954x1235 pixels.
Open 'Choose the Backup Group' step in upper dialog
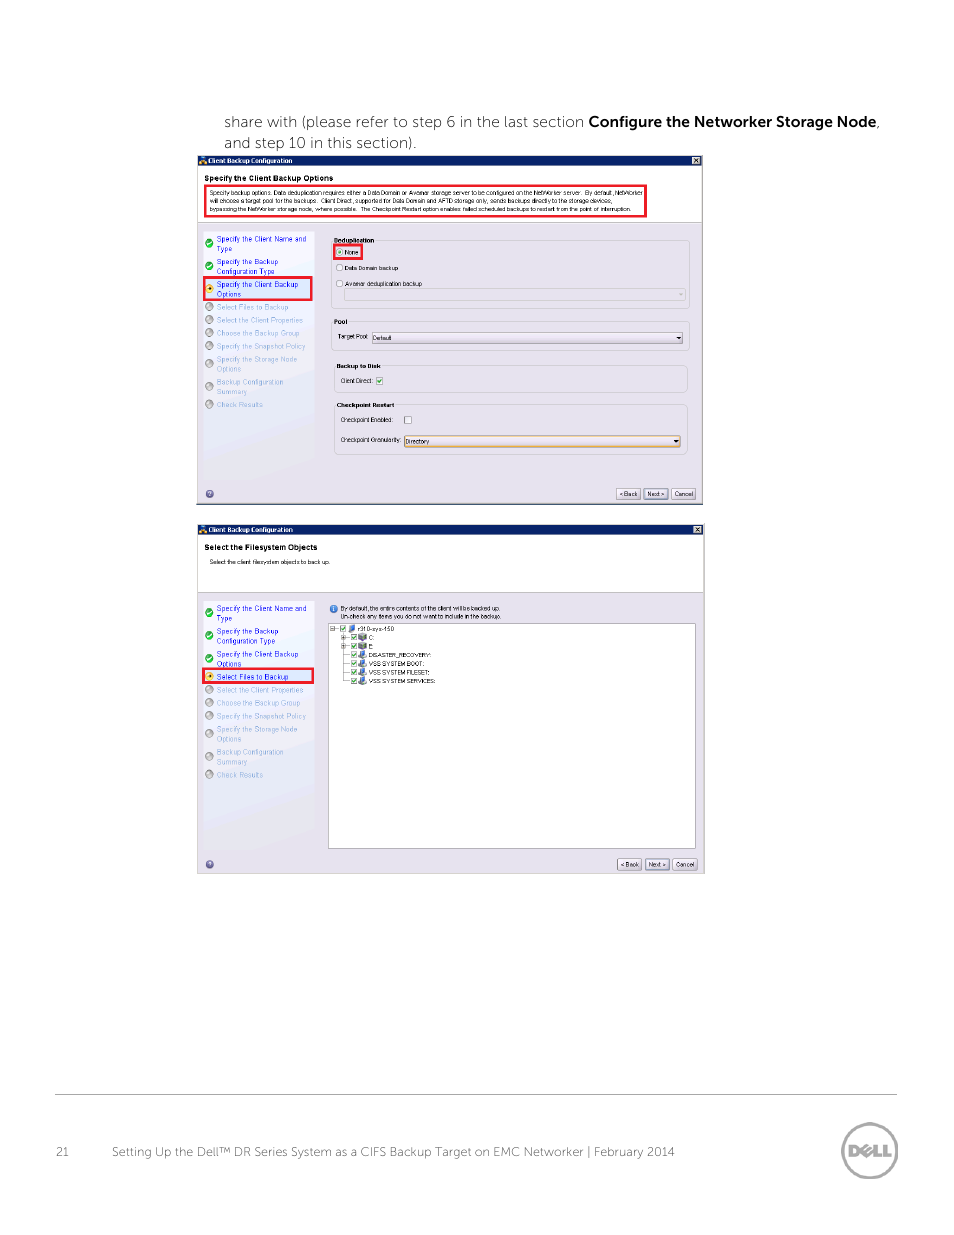[258, 333]
